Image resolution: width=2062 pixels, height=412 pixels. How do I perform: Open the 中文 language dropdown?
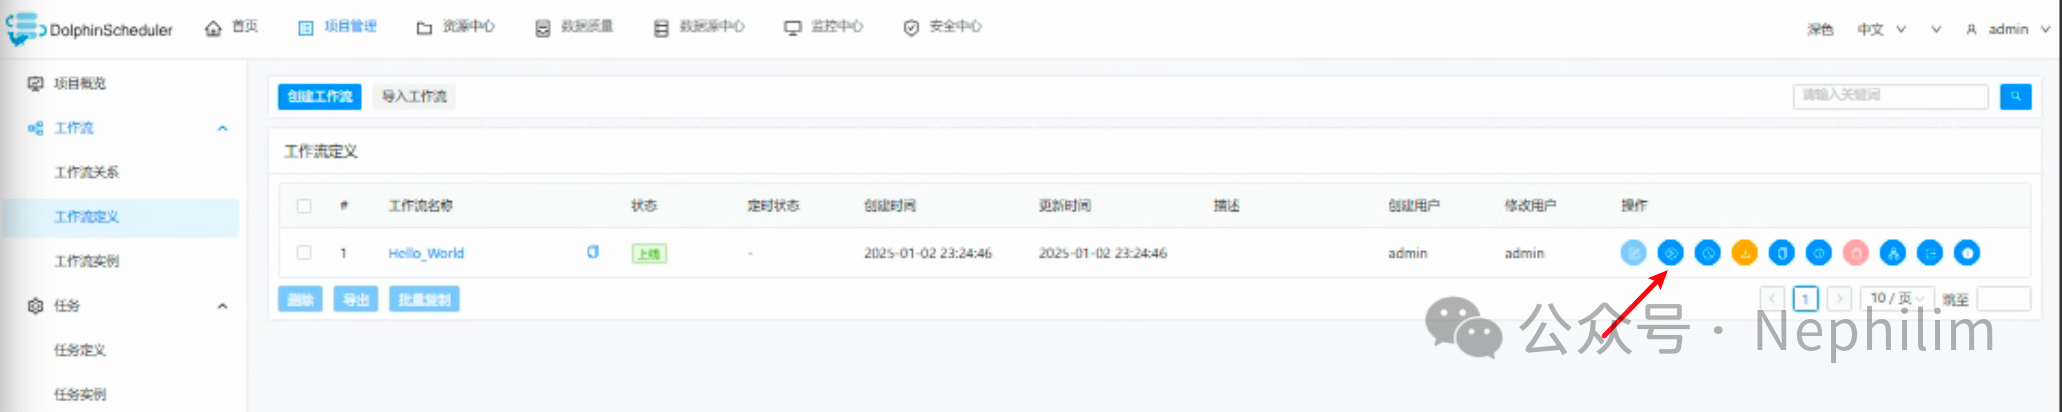(x=1881, y=29)
